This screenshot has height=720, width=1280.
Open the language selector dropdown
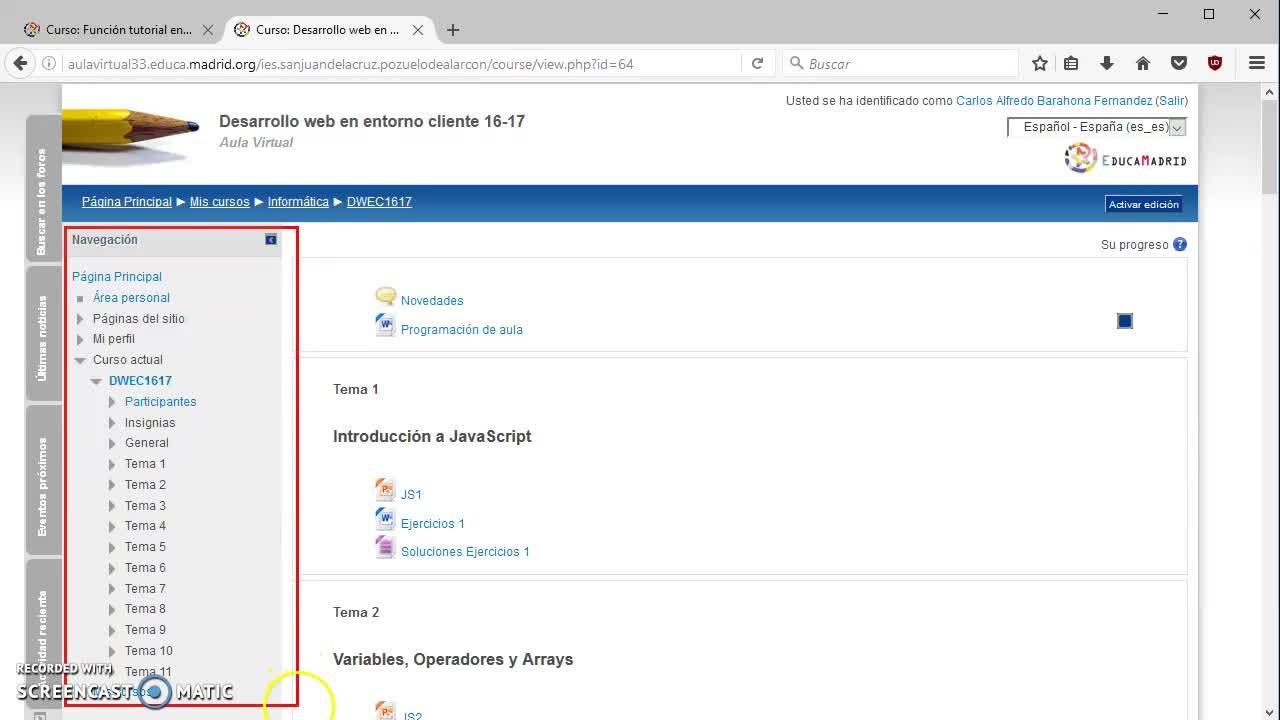pos(1096,127)
